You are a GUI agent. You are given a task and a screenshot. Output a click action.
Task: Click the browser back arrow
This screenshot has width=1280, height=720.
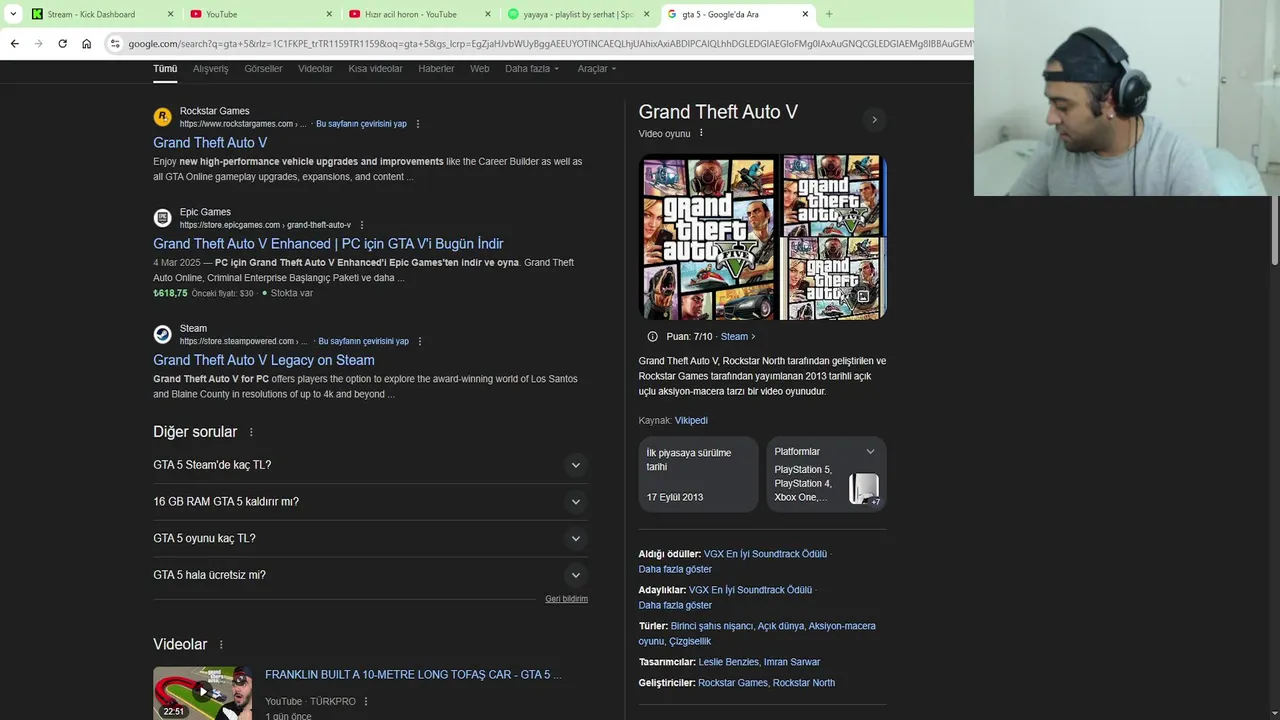[14, 44]
